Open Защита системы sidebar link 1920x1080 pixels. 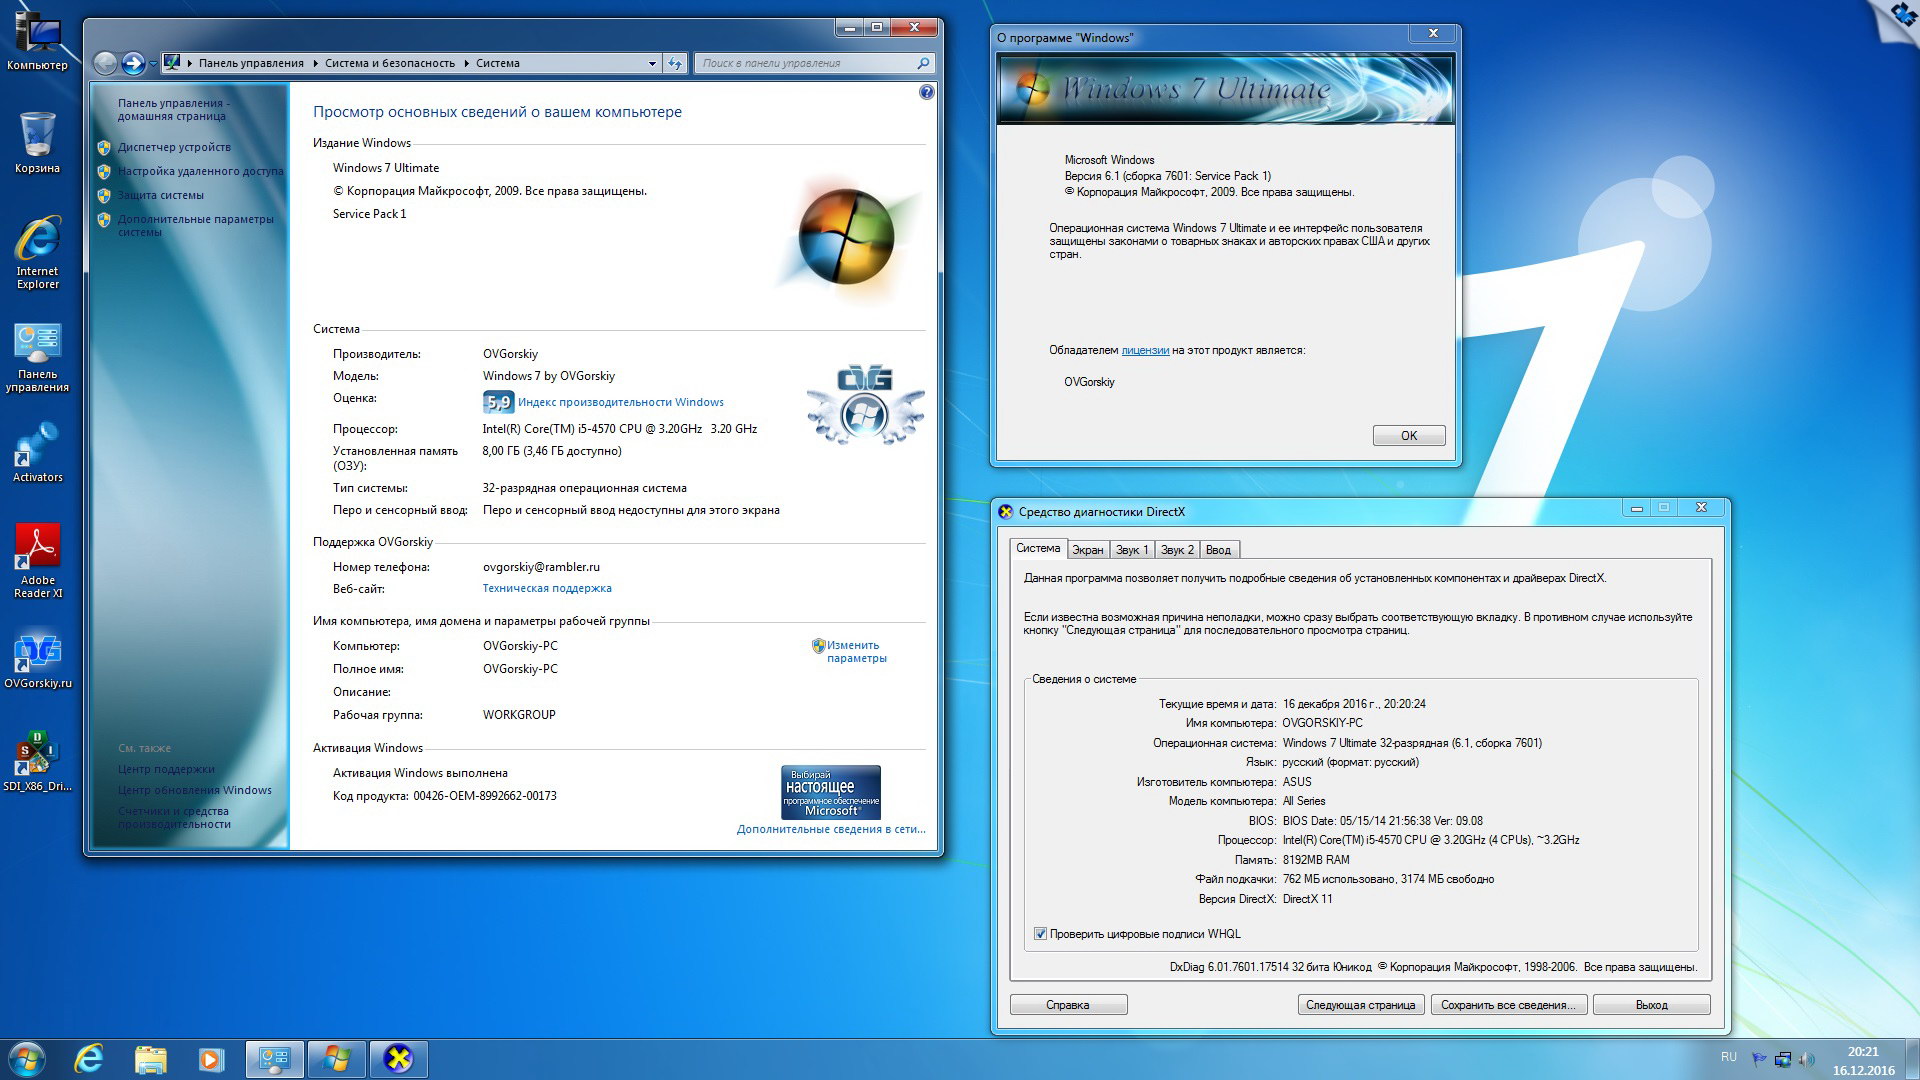160,195
